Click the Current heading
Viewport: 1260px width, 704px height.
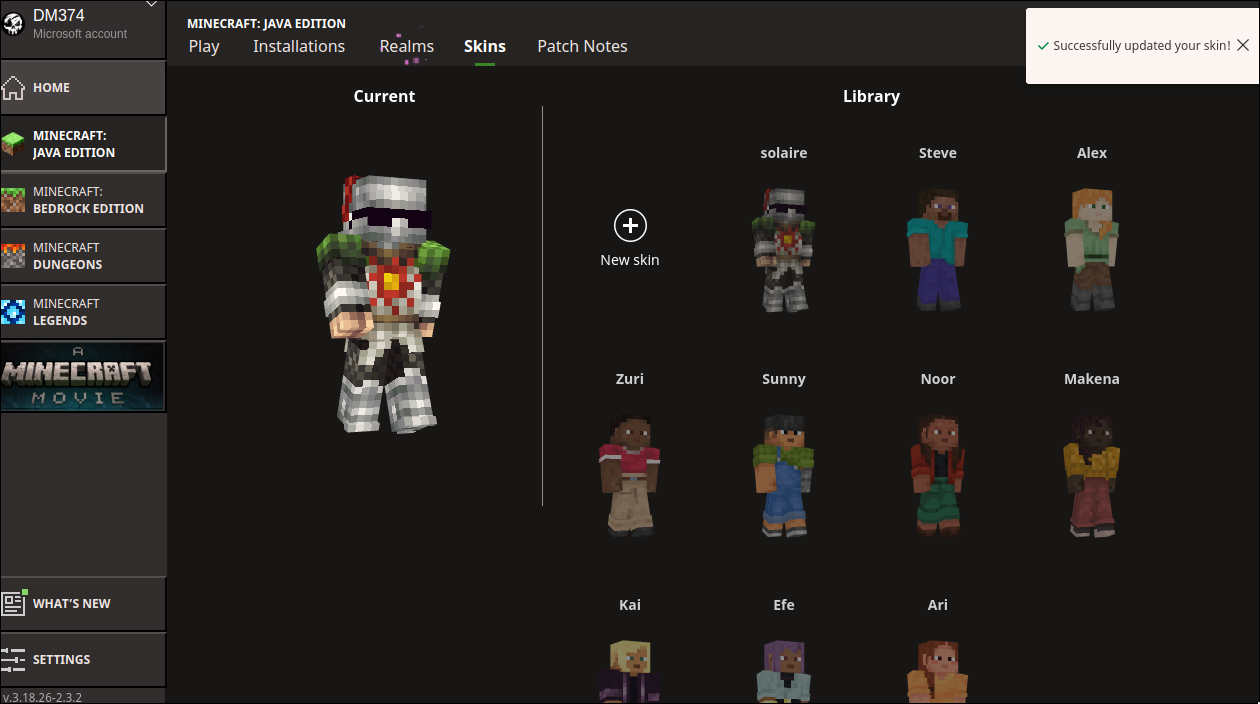(384, 96)
